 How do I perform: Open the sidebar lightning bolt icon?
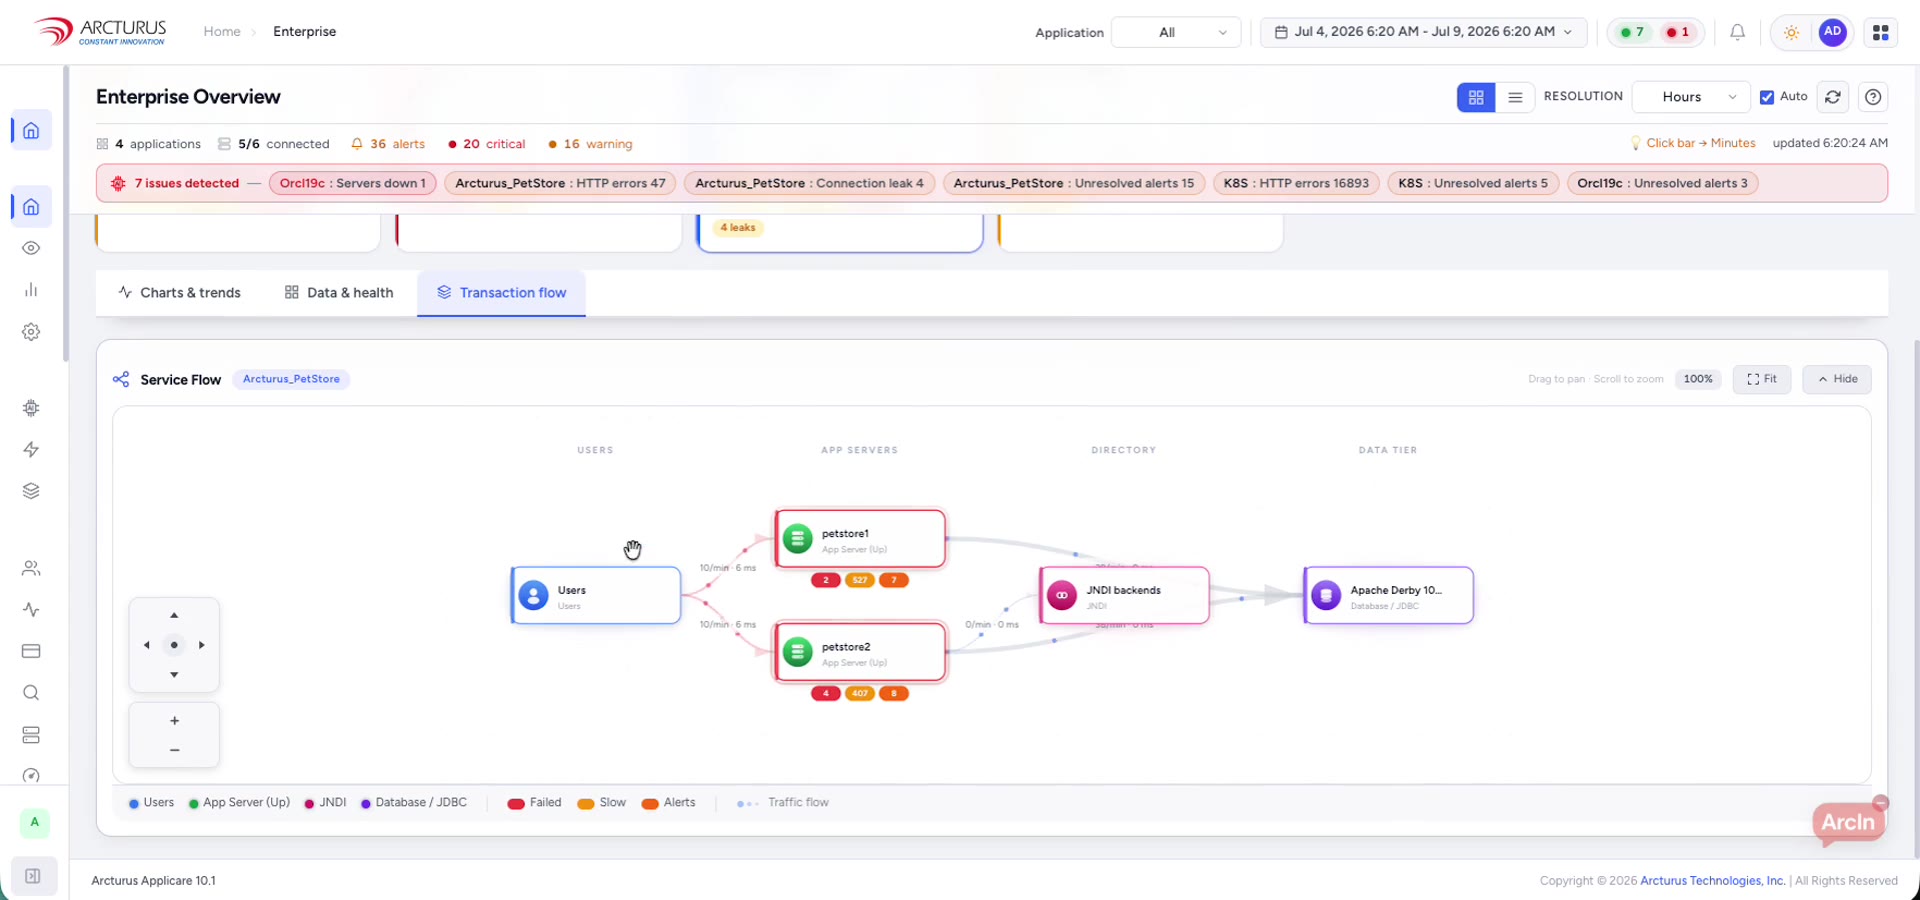pos(31,450)
